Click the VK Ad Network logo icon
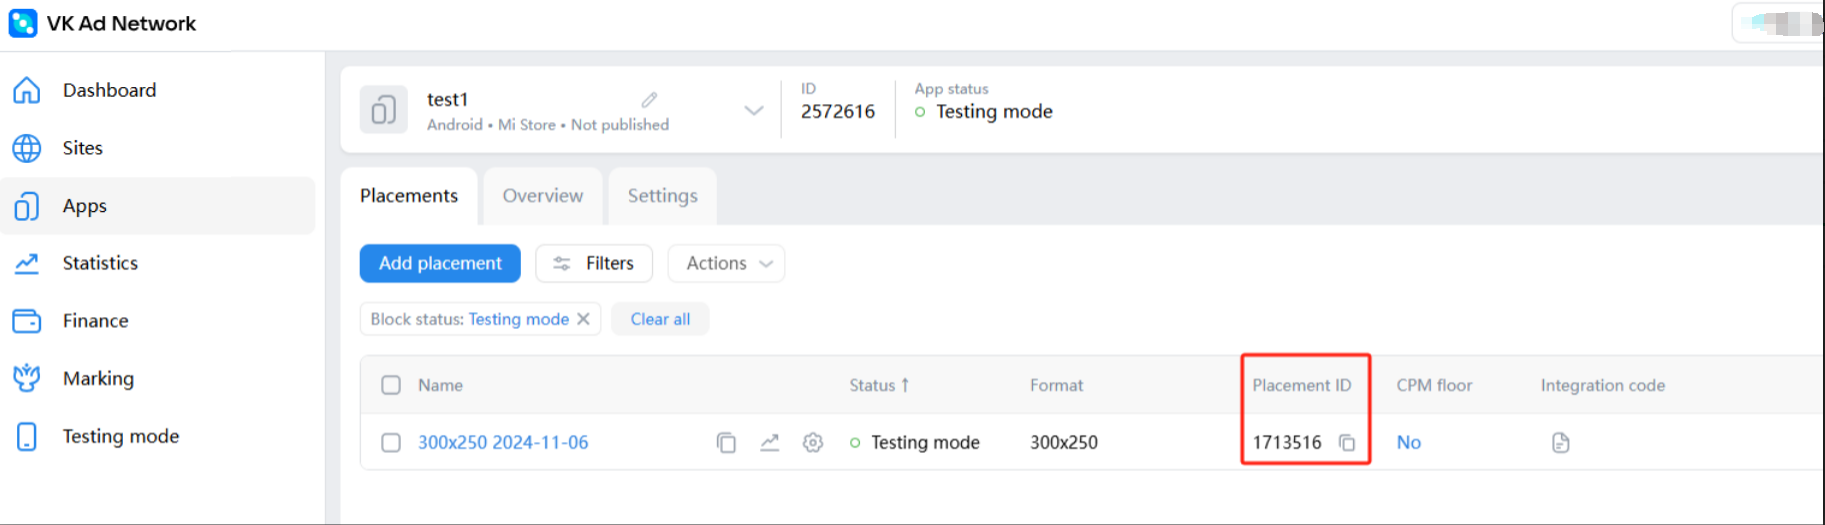1825x525 pixels. click(22, 23)
